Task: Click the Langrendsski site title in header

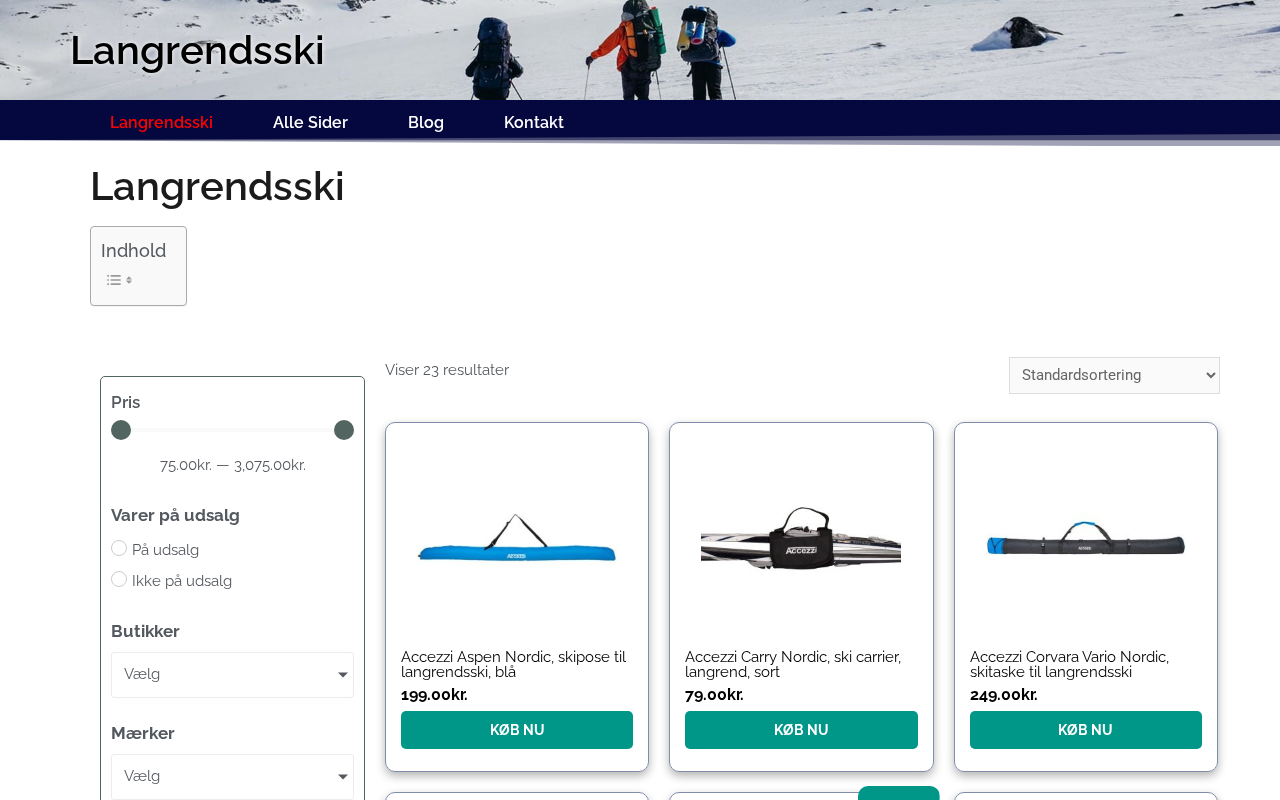Action: (x=197, y=50)
